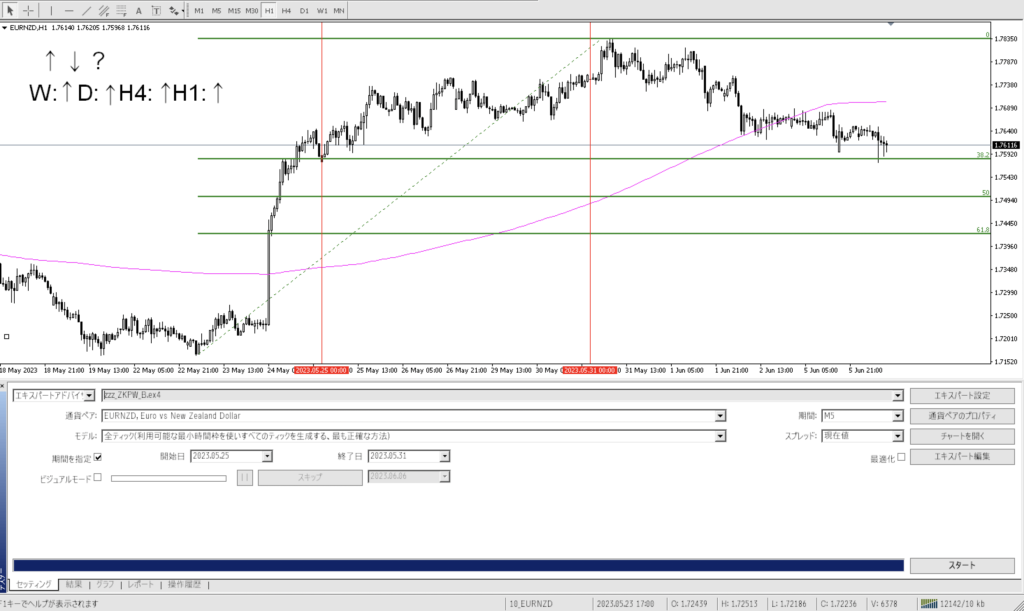Expand the 期間 M5 period dropdown
Viewport: 1024px width, 611px height.
pos(897,416)
